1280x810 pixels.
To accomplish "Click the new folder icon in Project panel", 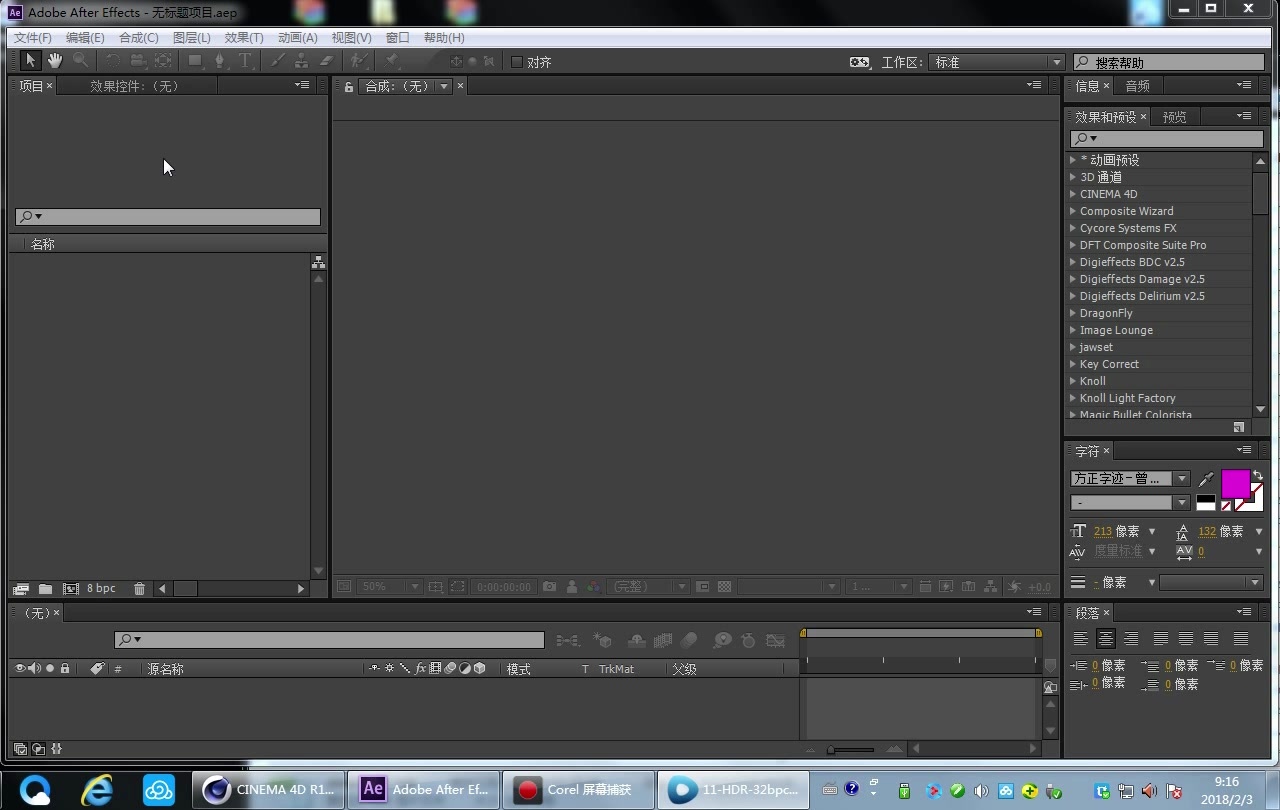I will [x=45, y=589].
